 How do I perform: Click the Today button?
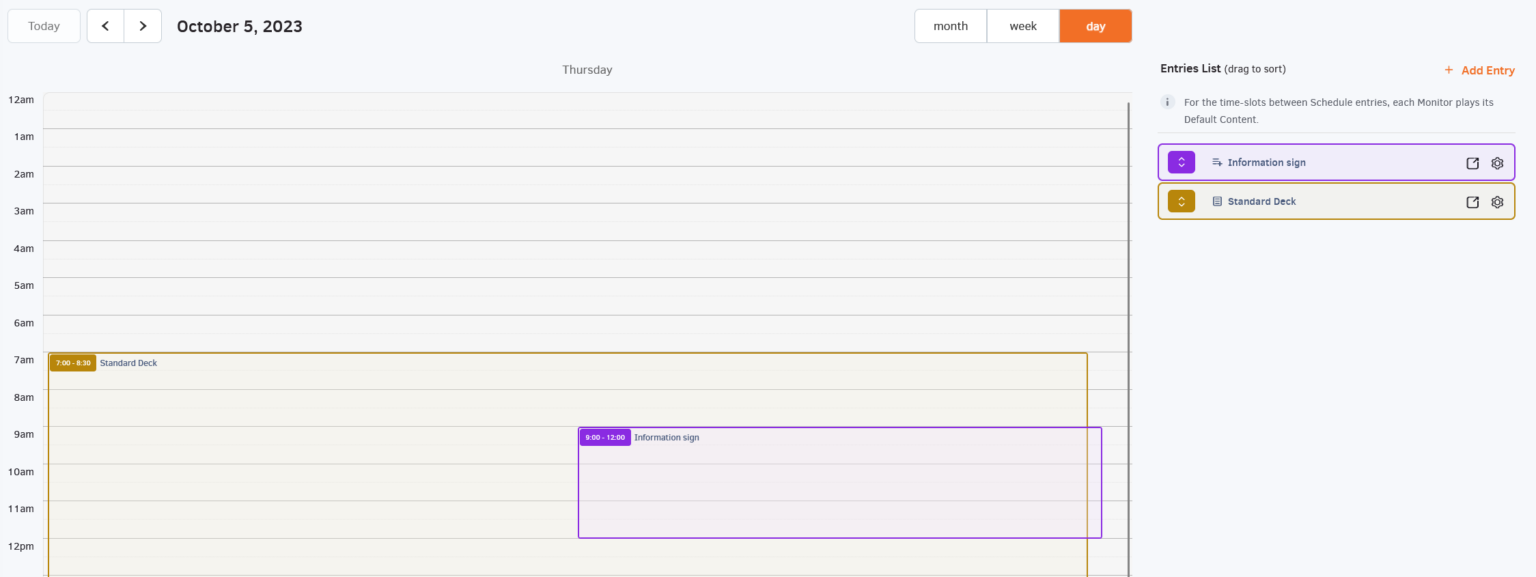point(43,25)
